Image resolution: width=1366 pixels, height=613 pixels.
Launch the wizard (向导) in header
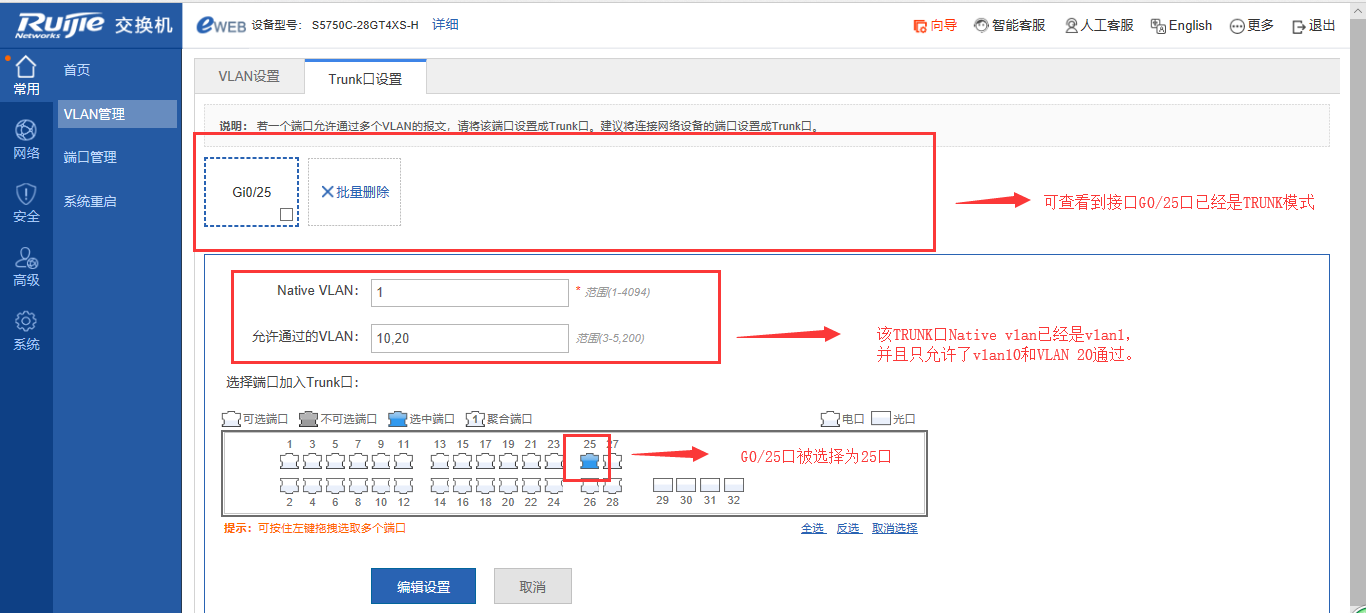[x=935, y=26]
